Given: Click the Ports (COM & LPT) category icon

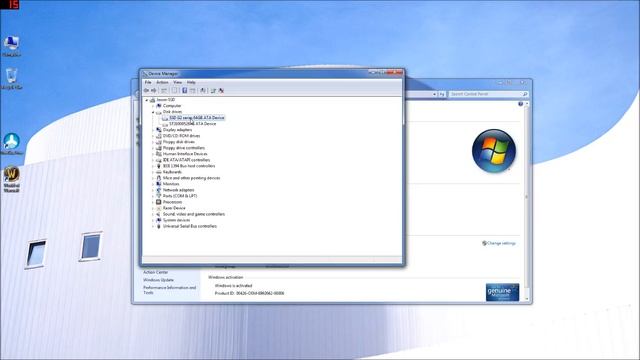Looking at the screenshot, I should pos(159,196).
